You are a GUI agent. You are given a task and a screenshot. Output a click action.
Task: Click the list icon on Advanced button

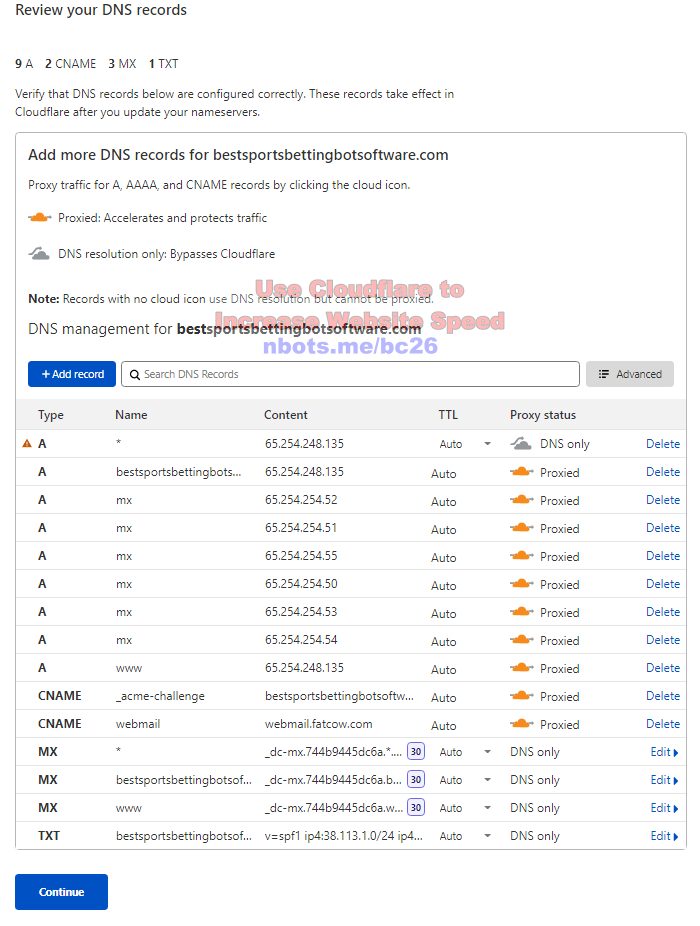pos(603,374)
